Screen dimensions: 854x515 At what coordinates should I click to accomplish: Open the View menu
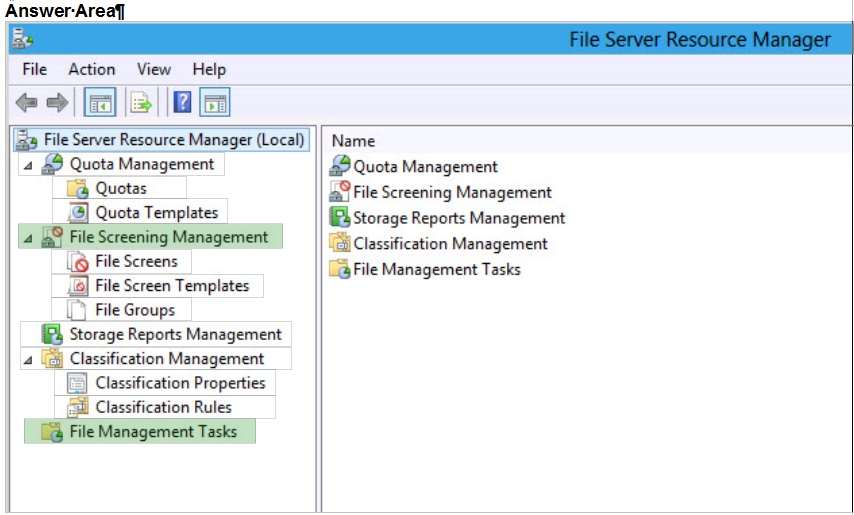tap(154, 70)
